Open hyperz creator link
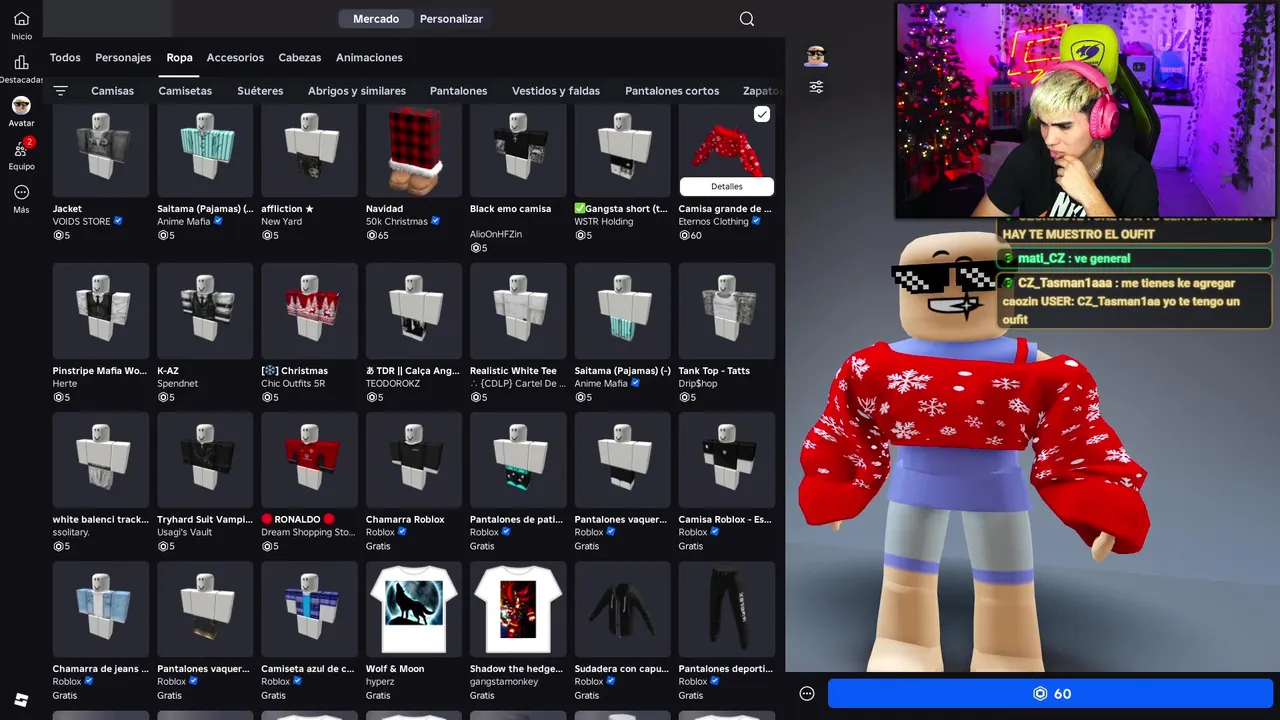This screenshot has width=1280, height=720. (380, 682)
